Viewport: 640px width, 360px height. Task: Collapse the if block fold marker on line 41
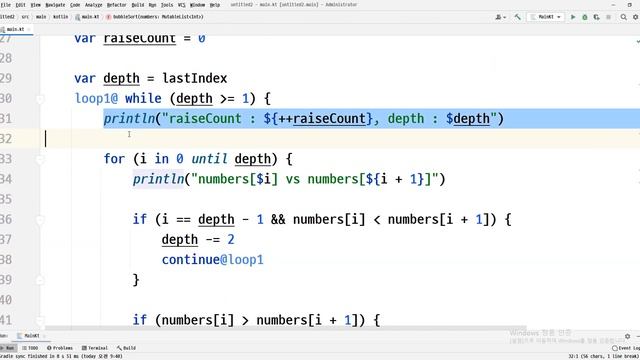40,320
